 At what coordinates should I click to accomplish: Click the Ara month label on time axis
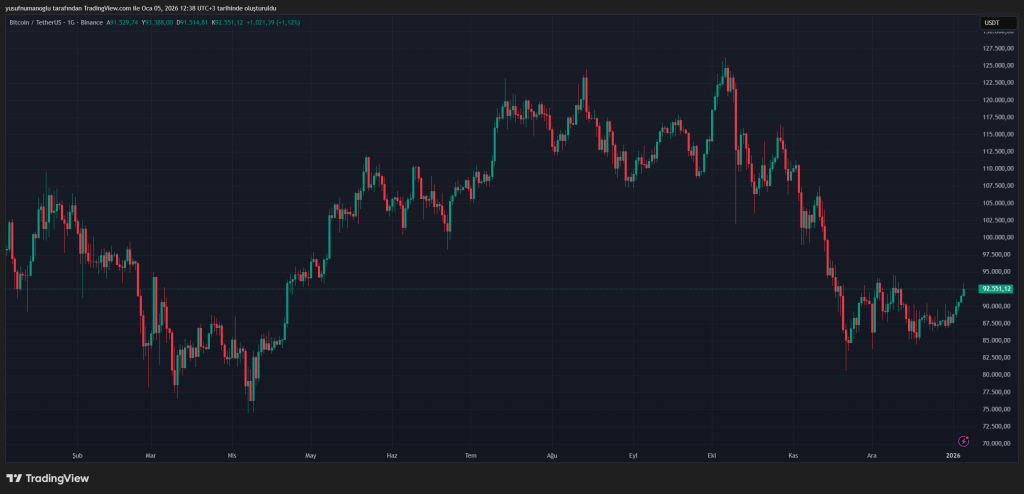tap(871, 456)
